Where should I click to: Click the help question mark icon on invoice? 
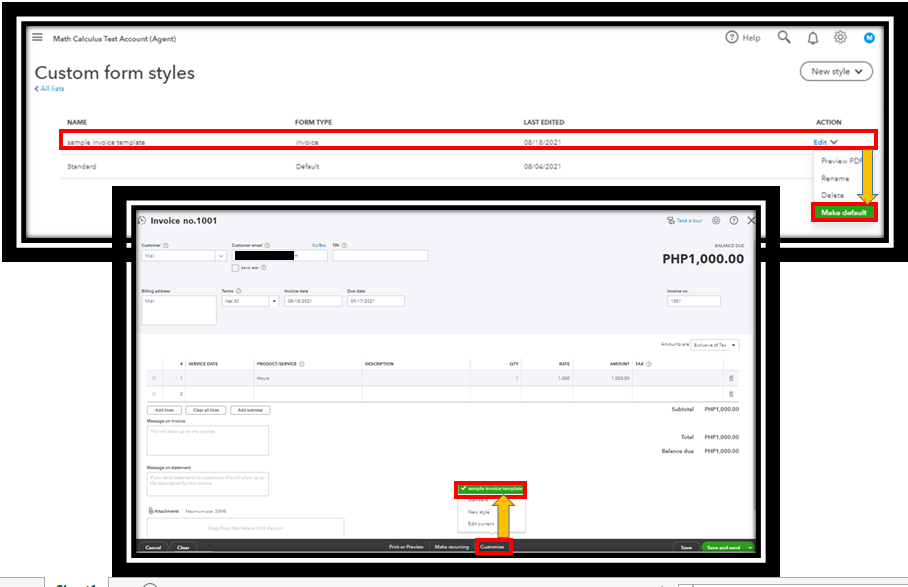[x=733, y=221]
